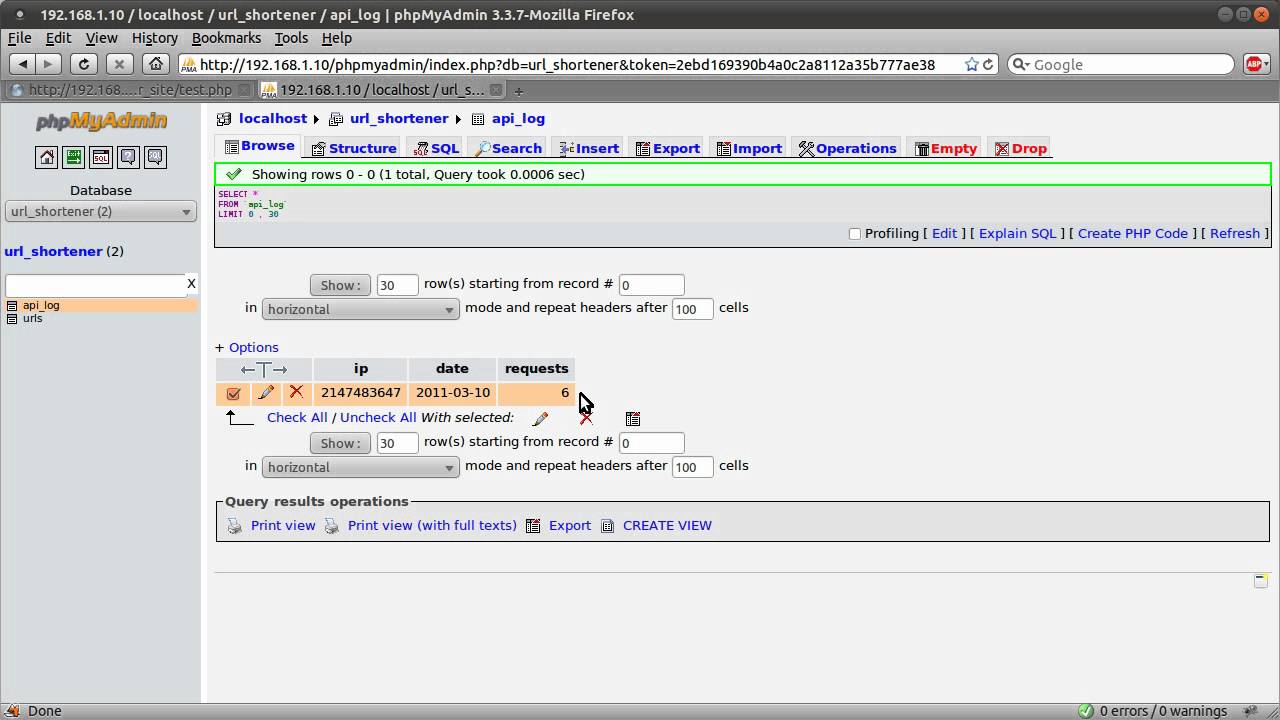Image resolution: width=1280 pixels, height=720 pixels.
Task: Click the Check All link
Action: click(x=297, y=418)
